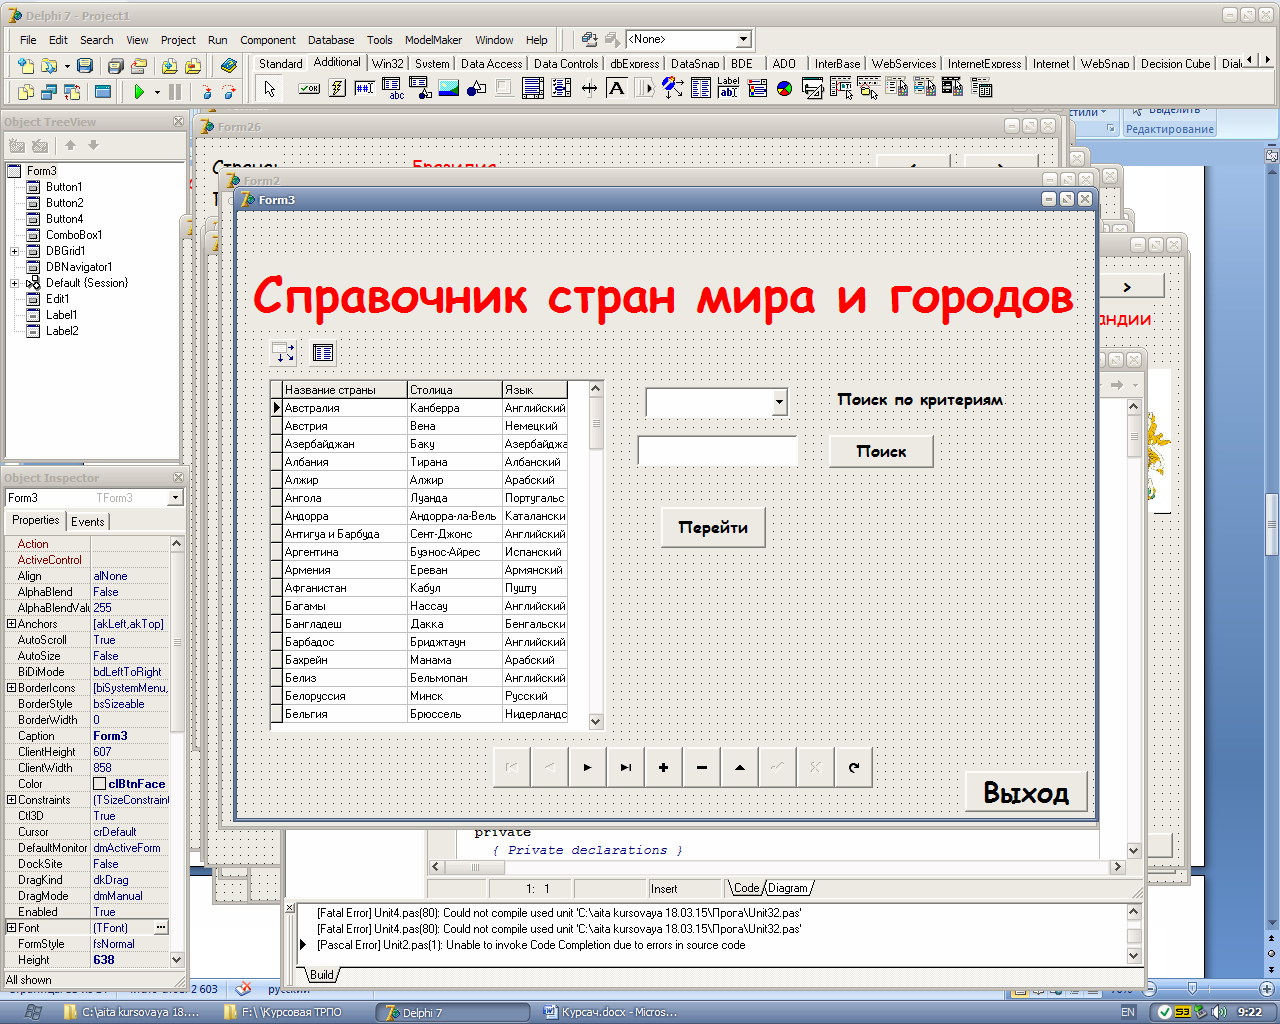Expand the Font property in Object Inspector

(x=11, y=928)
